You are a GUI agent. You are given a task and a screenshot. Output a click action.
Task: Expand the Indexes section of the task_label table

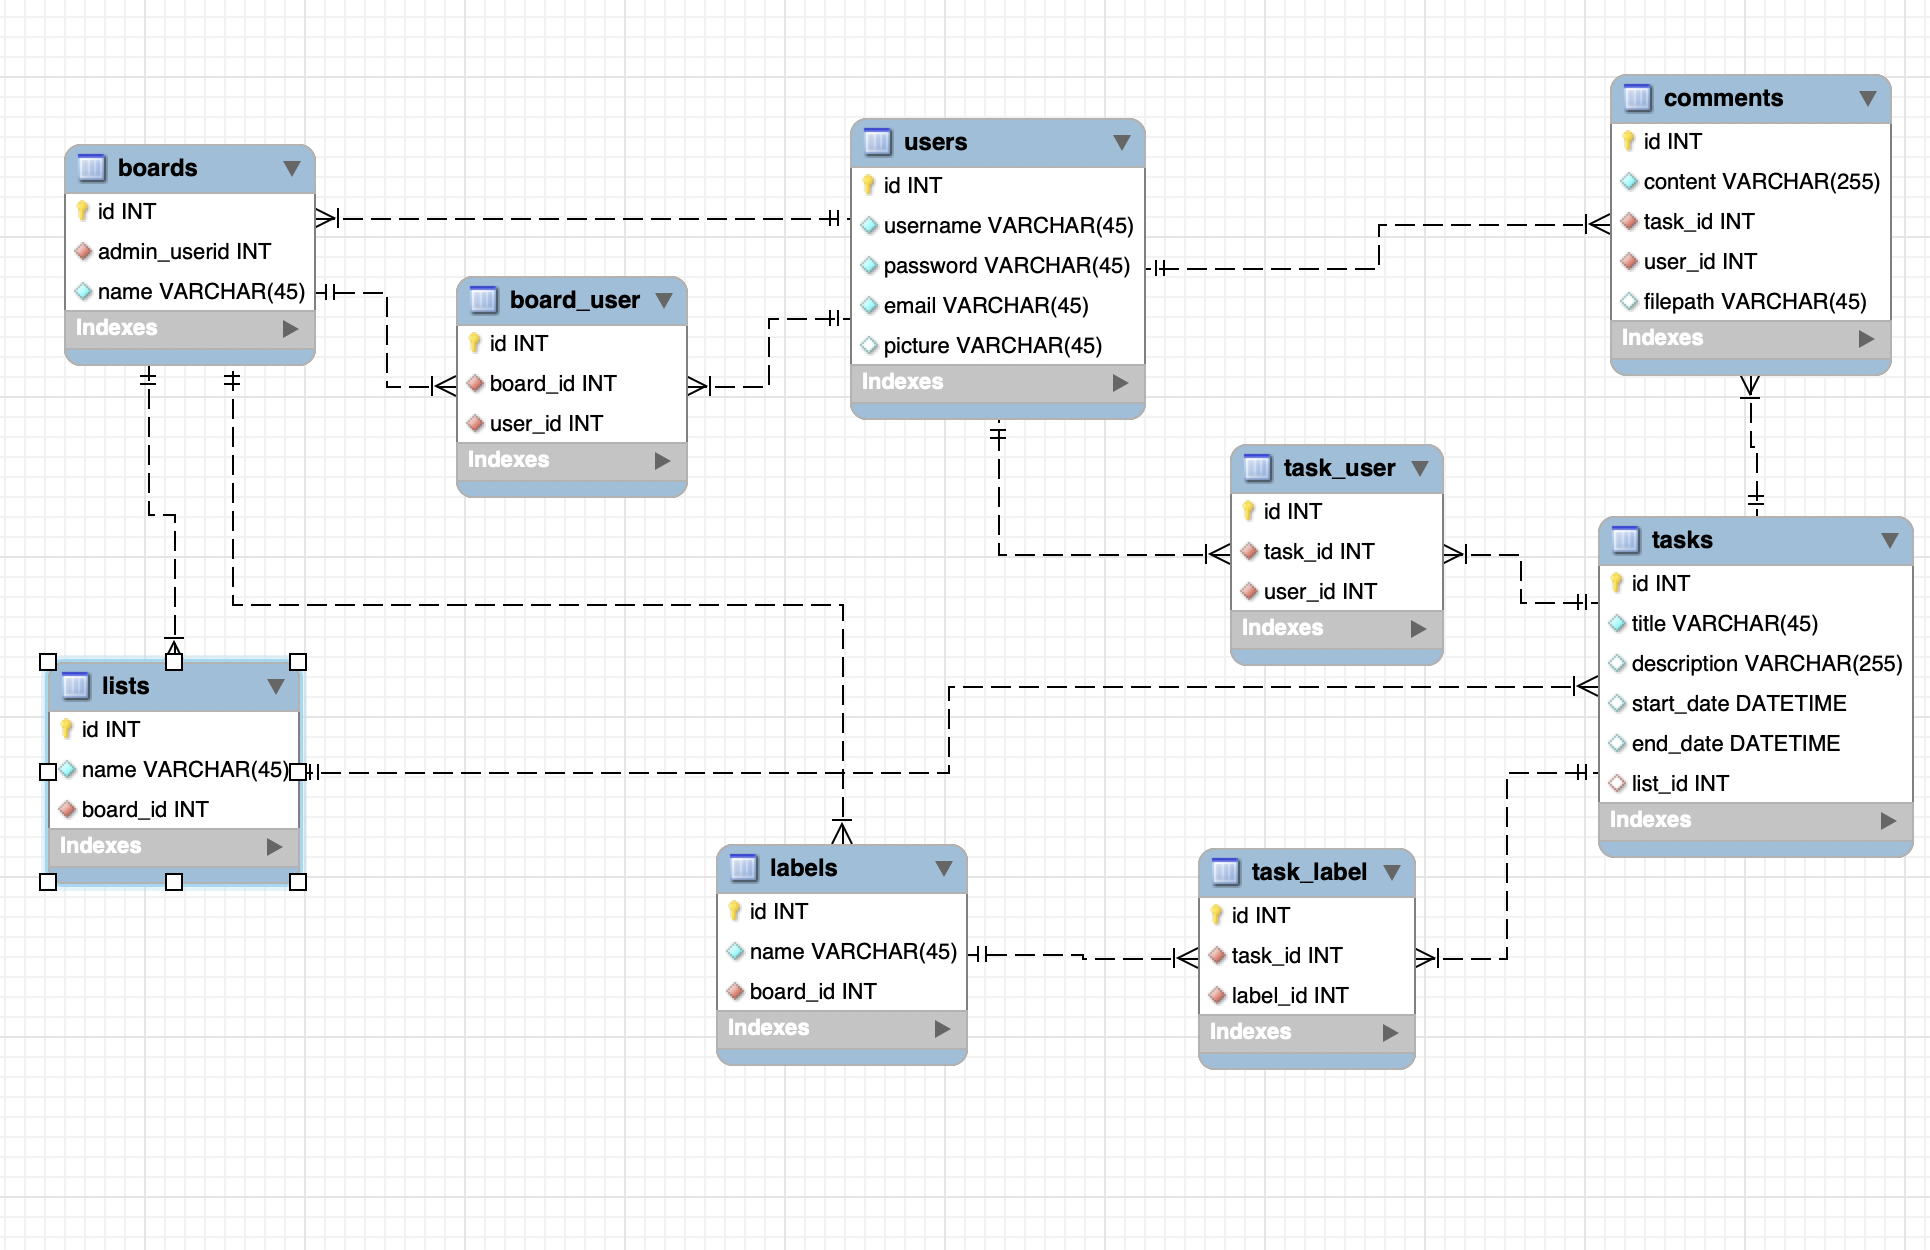click(x=1390, y=1032)
